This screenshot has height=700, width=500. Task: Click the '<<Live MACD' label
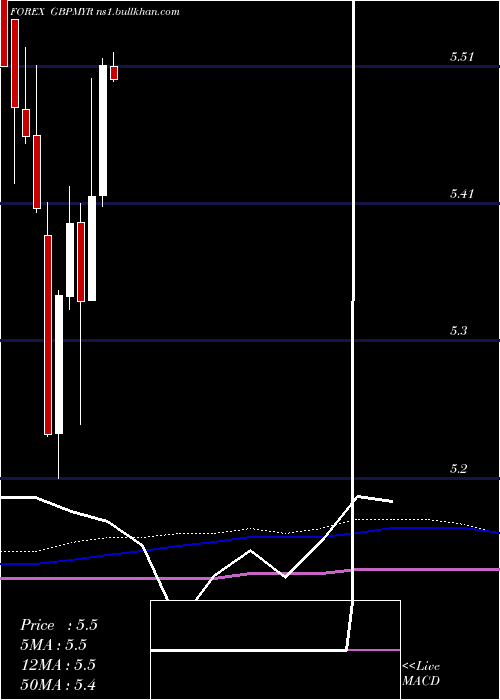point(421,674)
